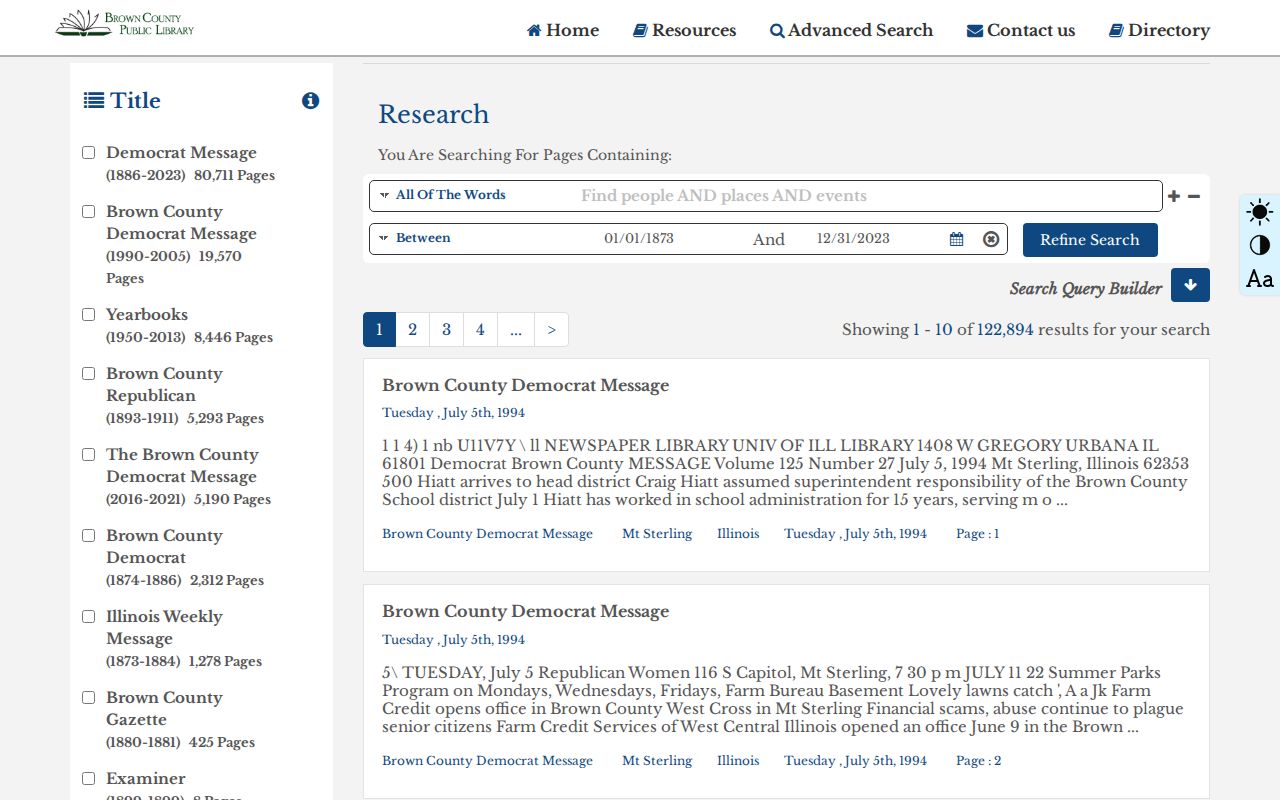
Task: Select the Yearbooks checkbox
Action: (x=88, y=315)
